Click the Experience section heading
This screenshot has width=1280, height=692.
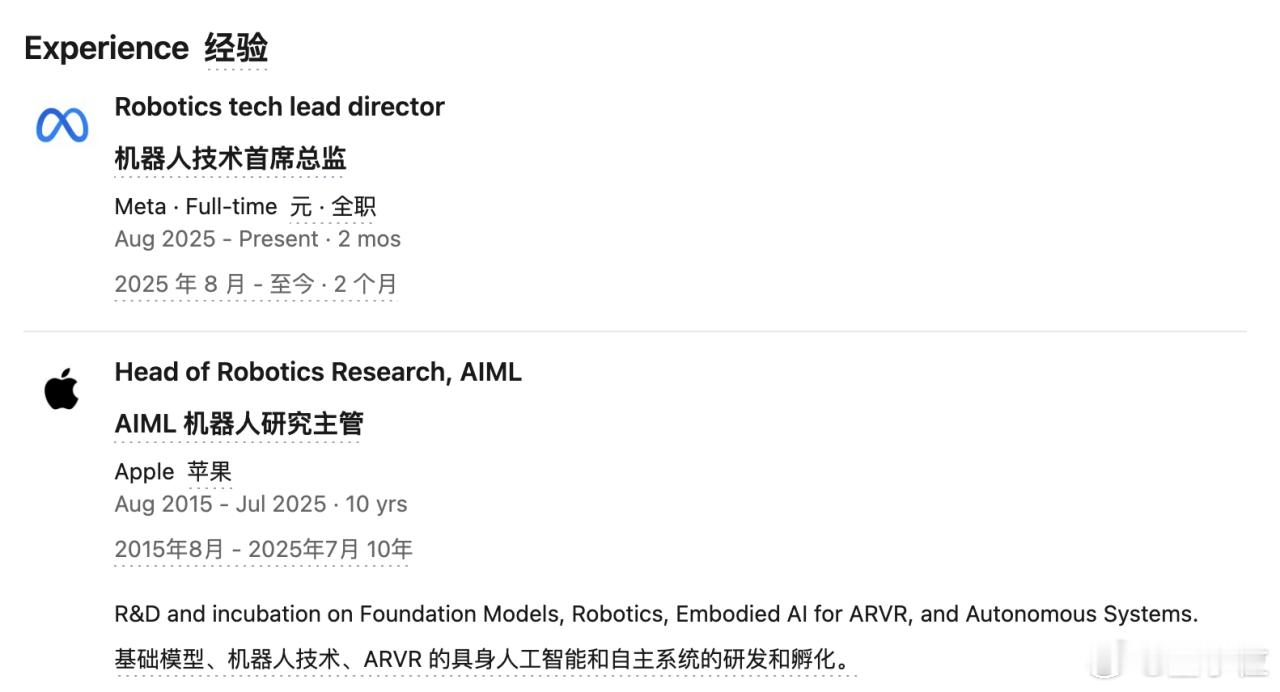pyautogui.click(x=106, y=47)
